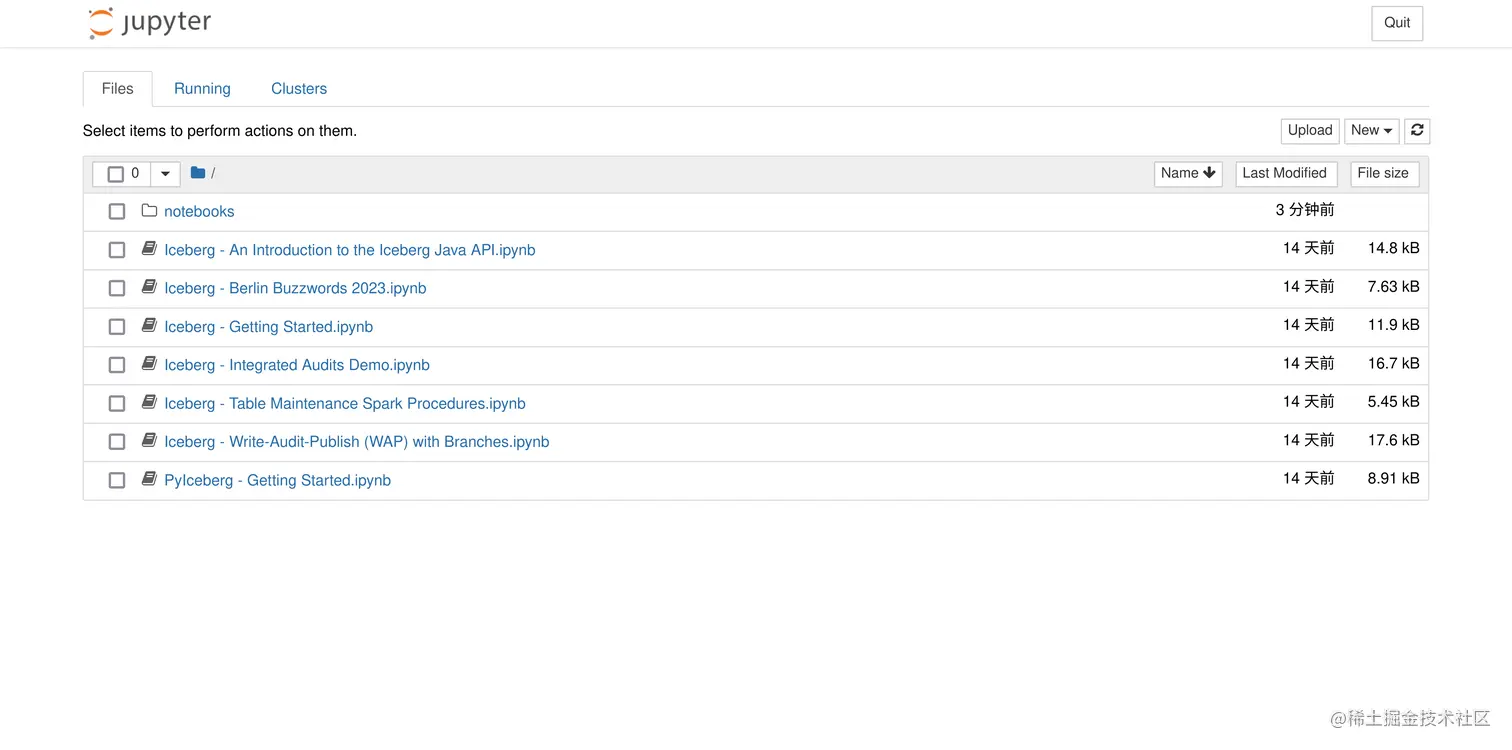The image size is (1512, 750).
Task: Sort by Last Modified
Action: point(1286,173)
